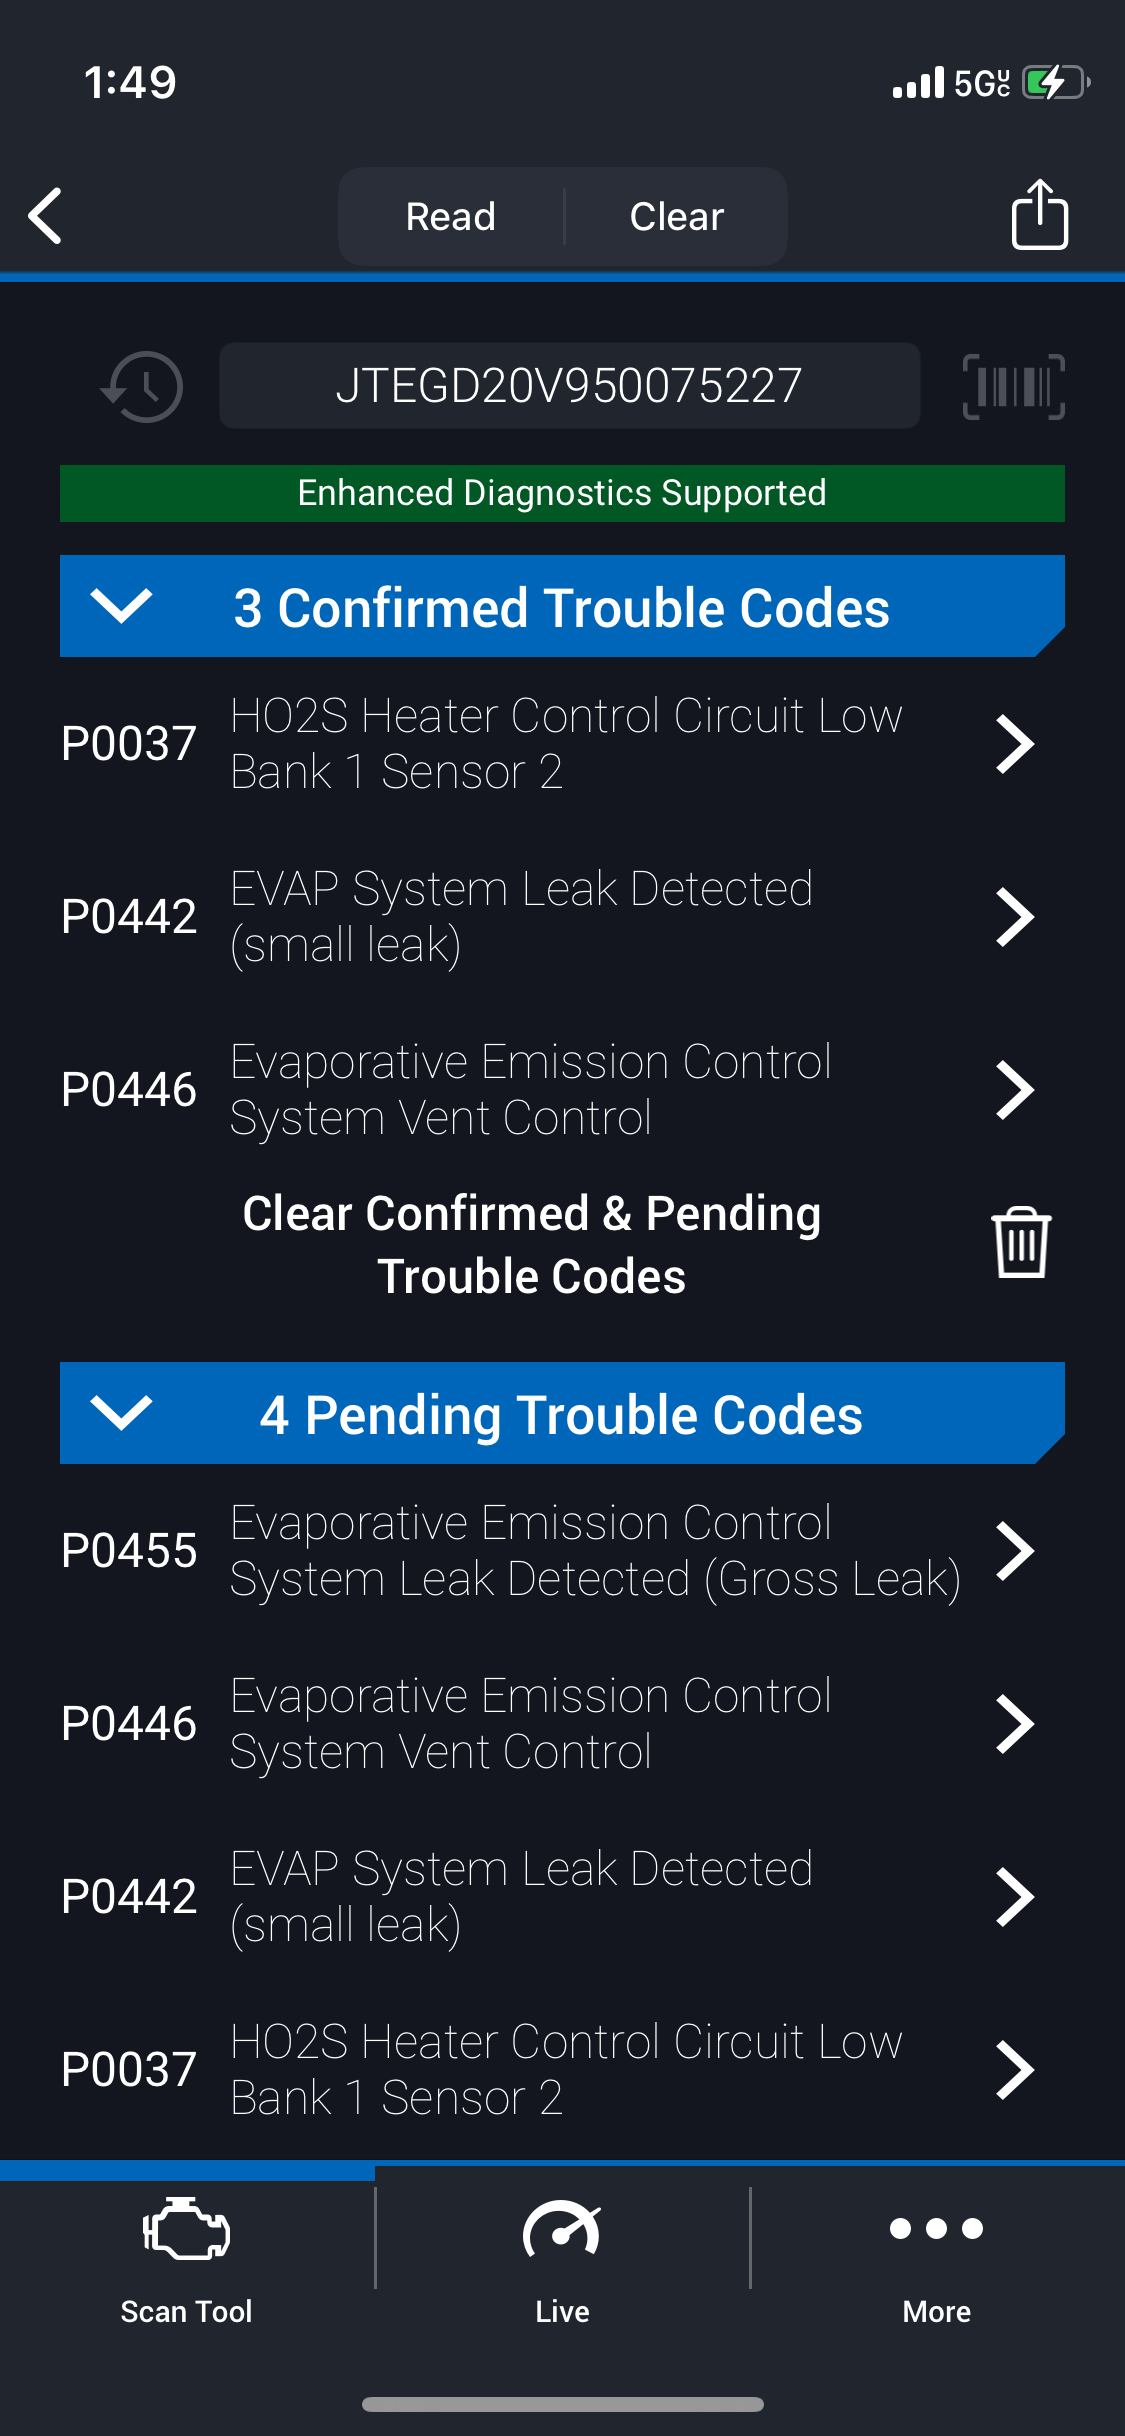
Task: Open the More three-dots menu
Action: click(x=936, y=2229)
